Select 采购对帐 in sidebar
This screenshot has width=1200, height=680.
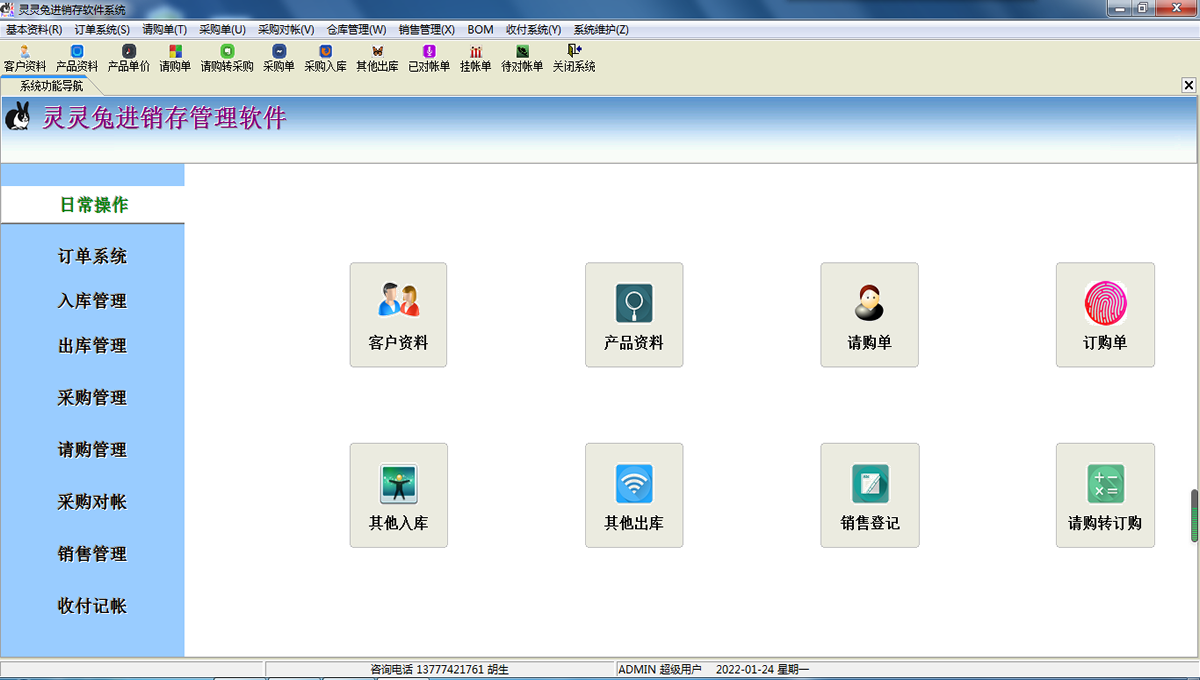(x=93, y=502)
